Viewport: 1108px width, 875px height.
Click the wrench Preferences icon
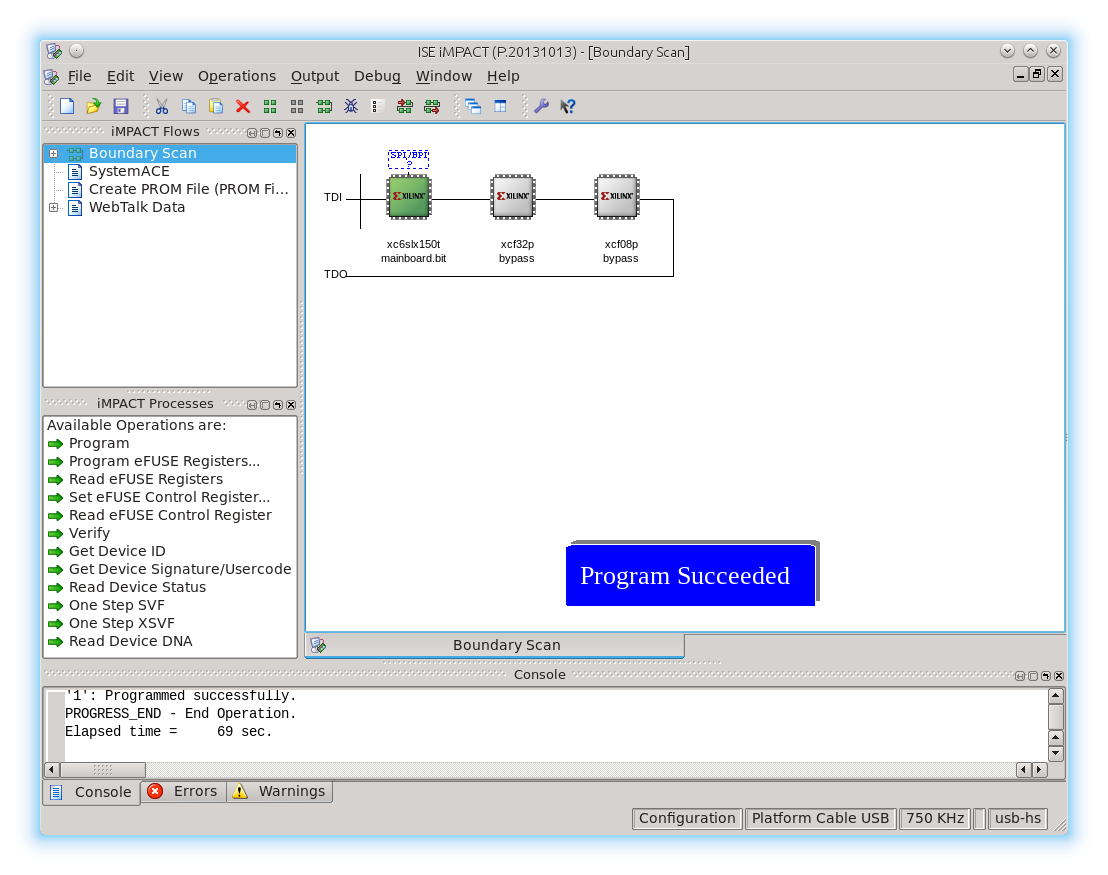click(x=541, y=106)
